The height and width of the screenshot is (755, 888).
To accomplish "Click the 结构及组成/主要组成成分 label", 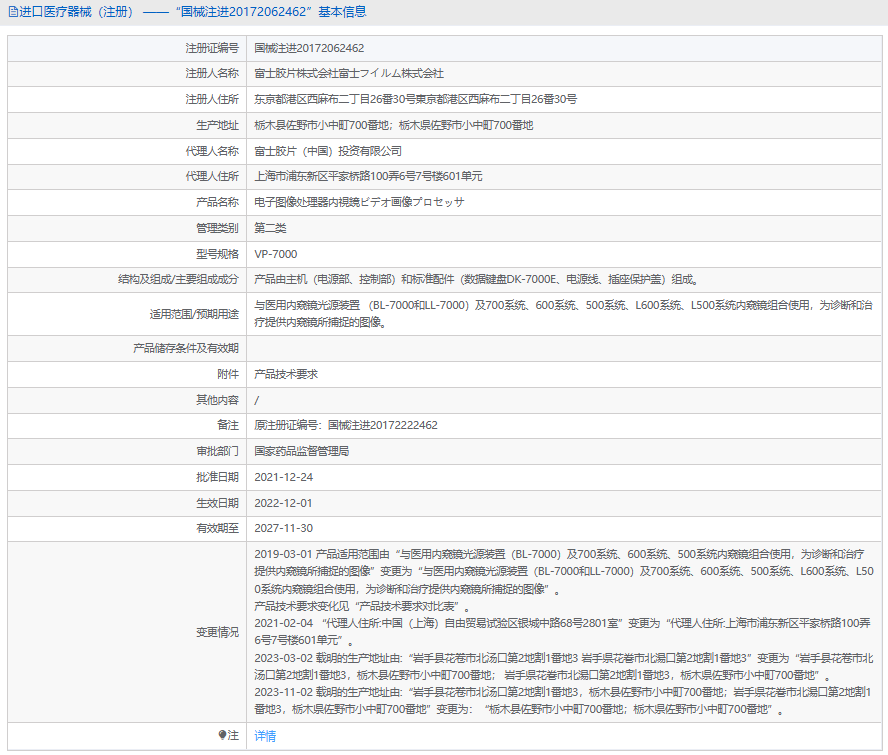I will (178, 279).
